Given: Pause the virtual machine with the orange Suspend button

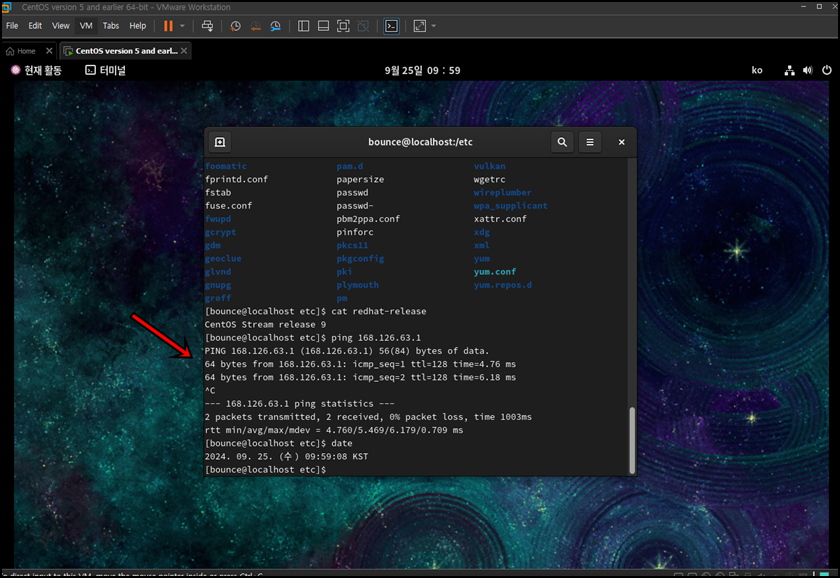Looking at the screenshot, I should pos(168,26).
